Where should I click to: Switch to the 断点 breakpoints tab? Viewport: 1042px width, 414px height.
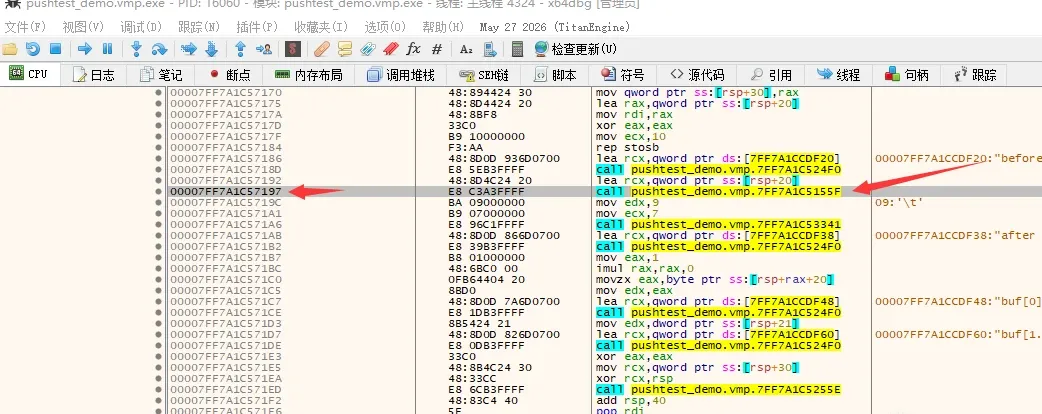point(229,75)
